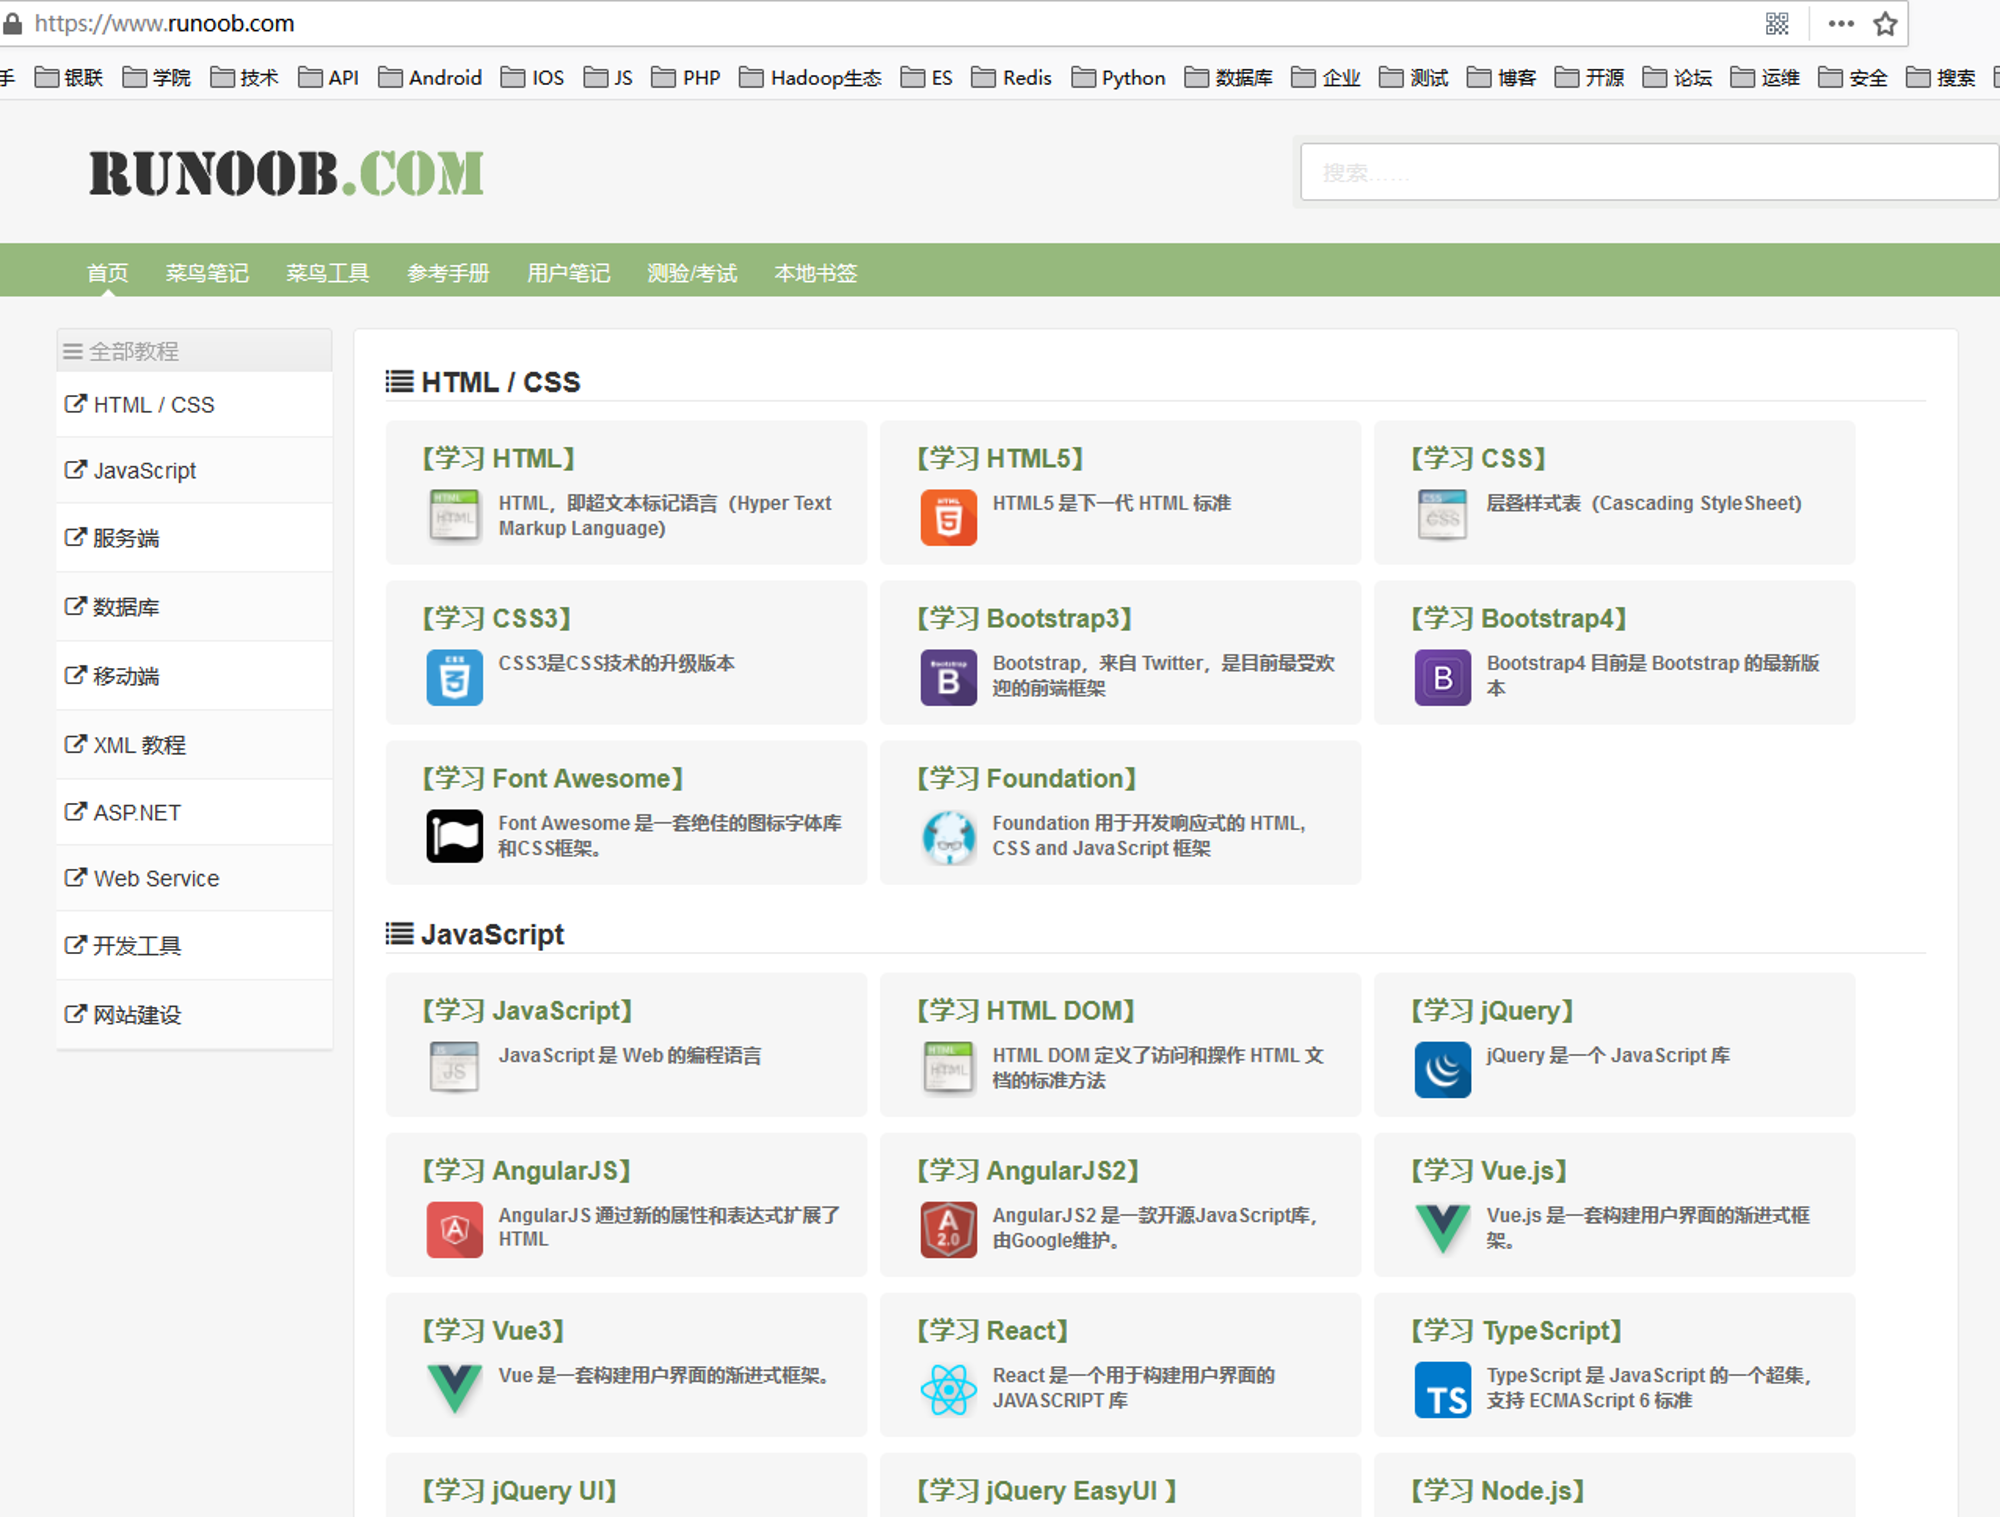Click the Font Awesome flag icon
The image size is (2000, 1517).
click(454, 837)
